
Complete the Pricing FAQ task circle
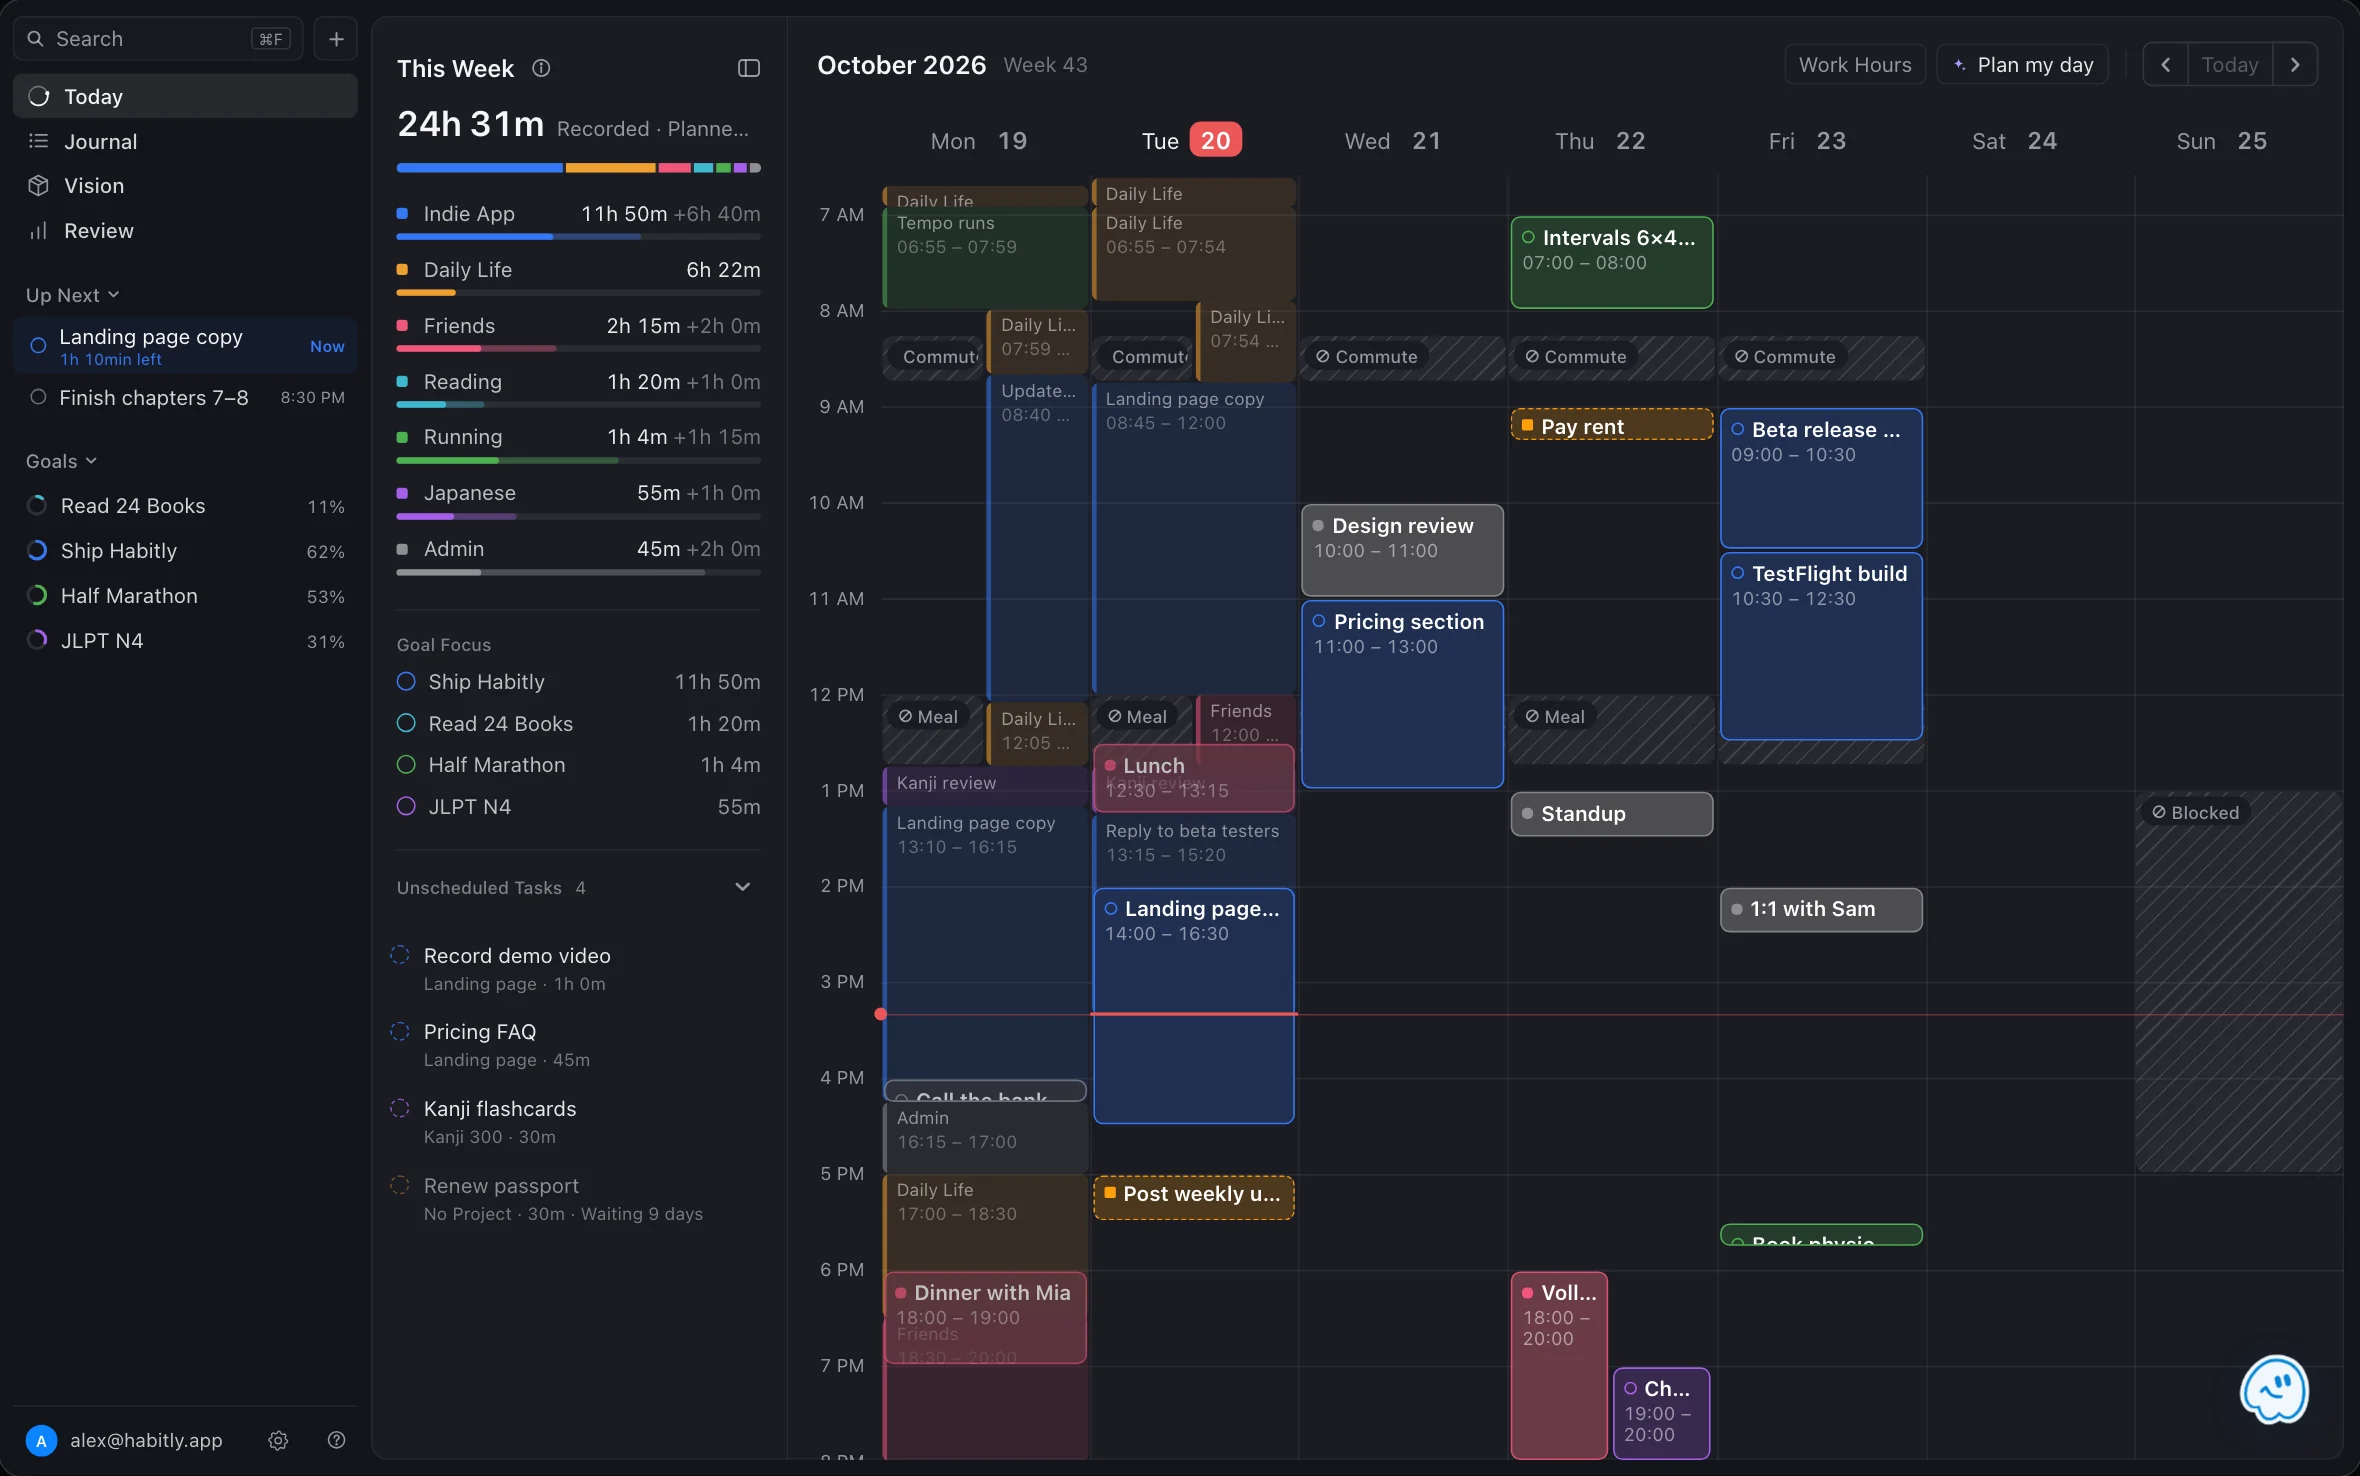tap(400, 1031)
